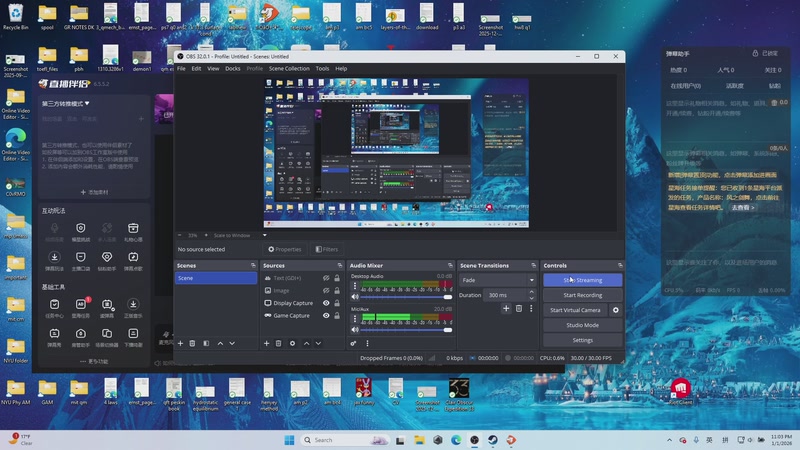Open advanced audio properties gears icon

353,343
